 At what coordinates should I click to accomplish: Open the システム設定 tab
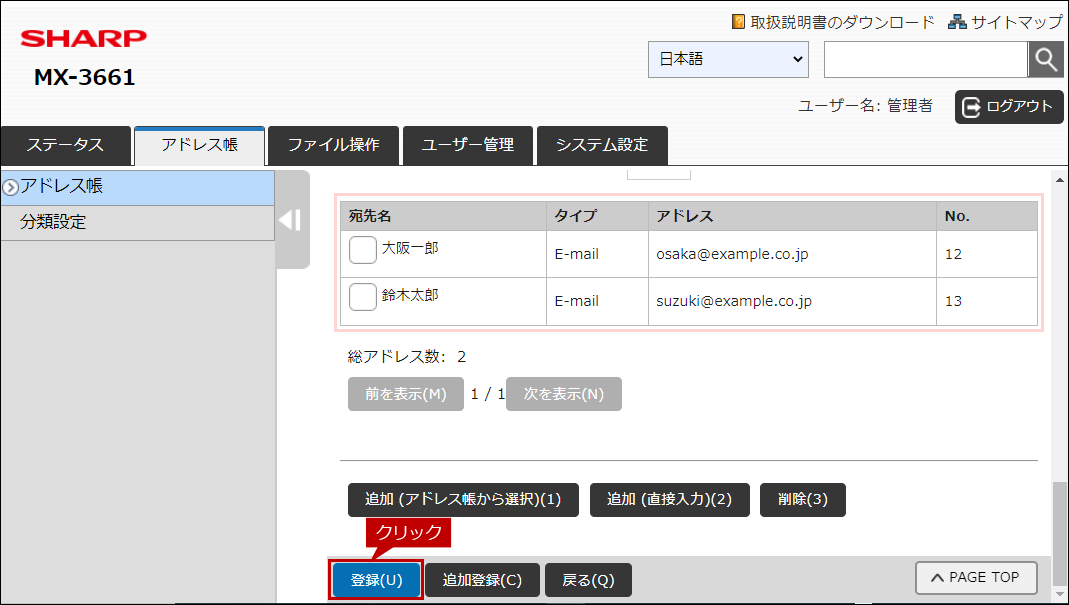(602, 145)
